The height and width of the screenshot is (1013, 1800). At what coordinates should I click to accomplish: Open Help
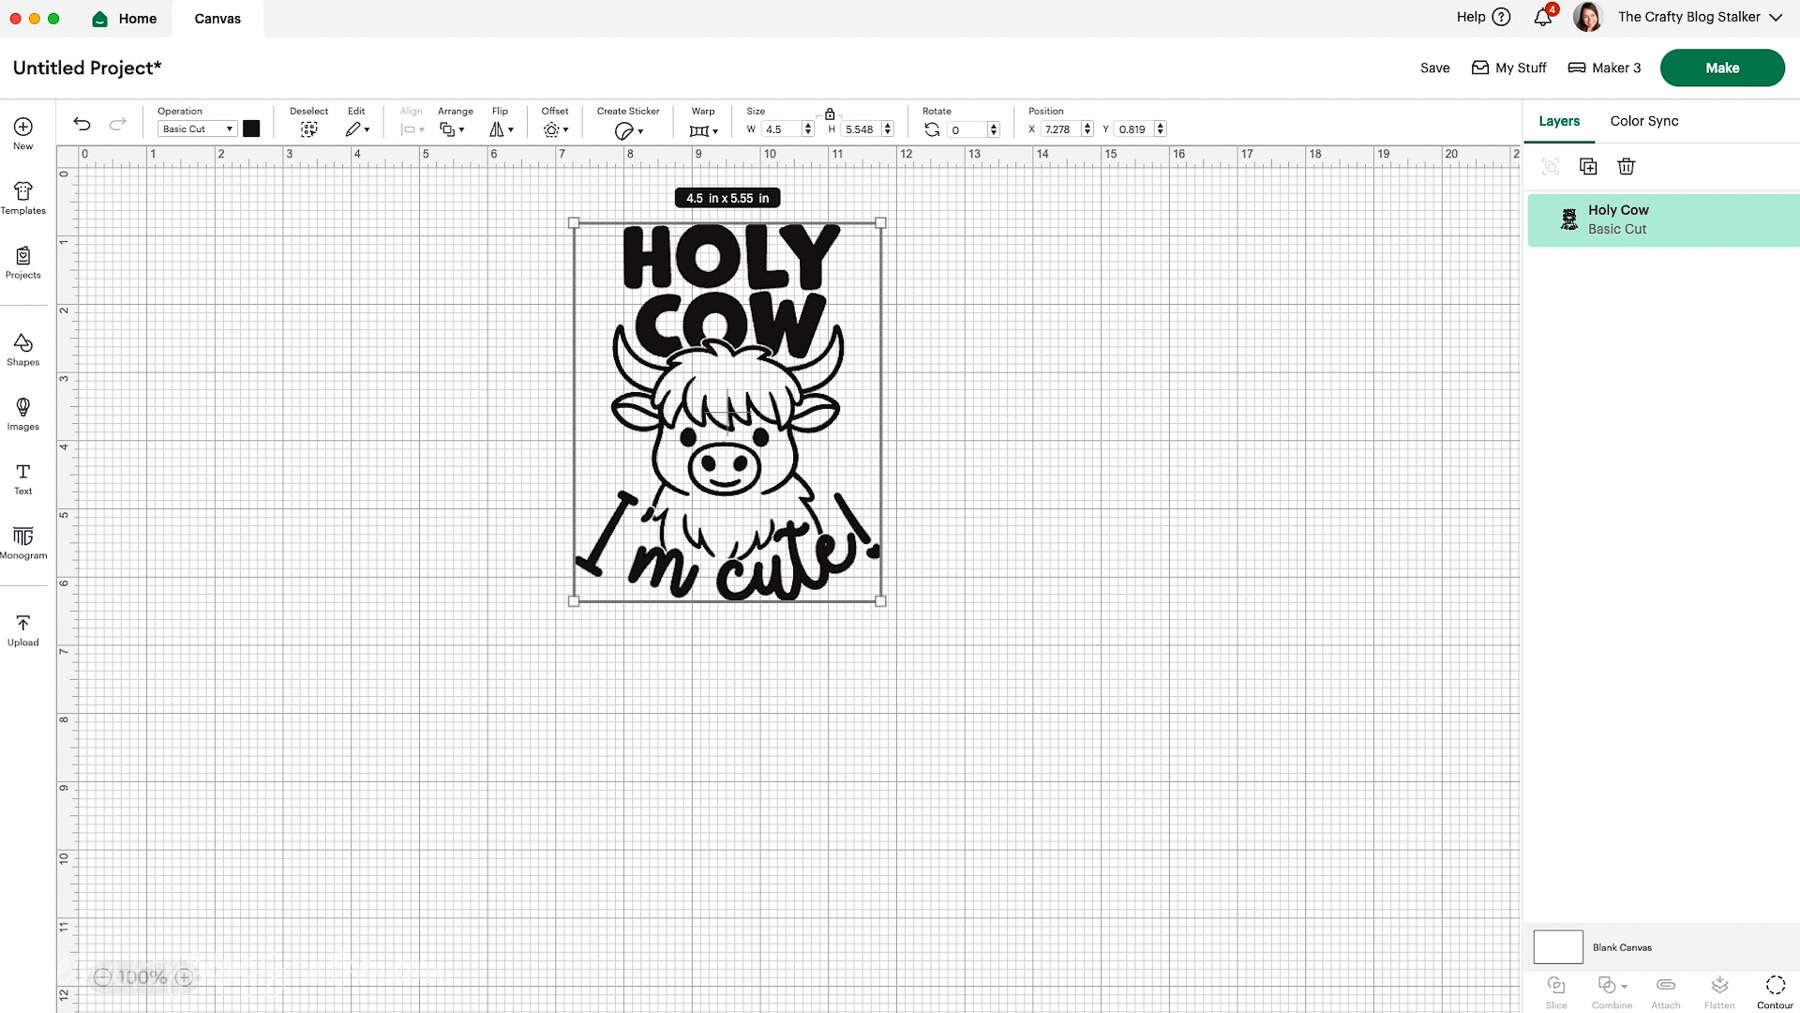(x=1483, y=17)
